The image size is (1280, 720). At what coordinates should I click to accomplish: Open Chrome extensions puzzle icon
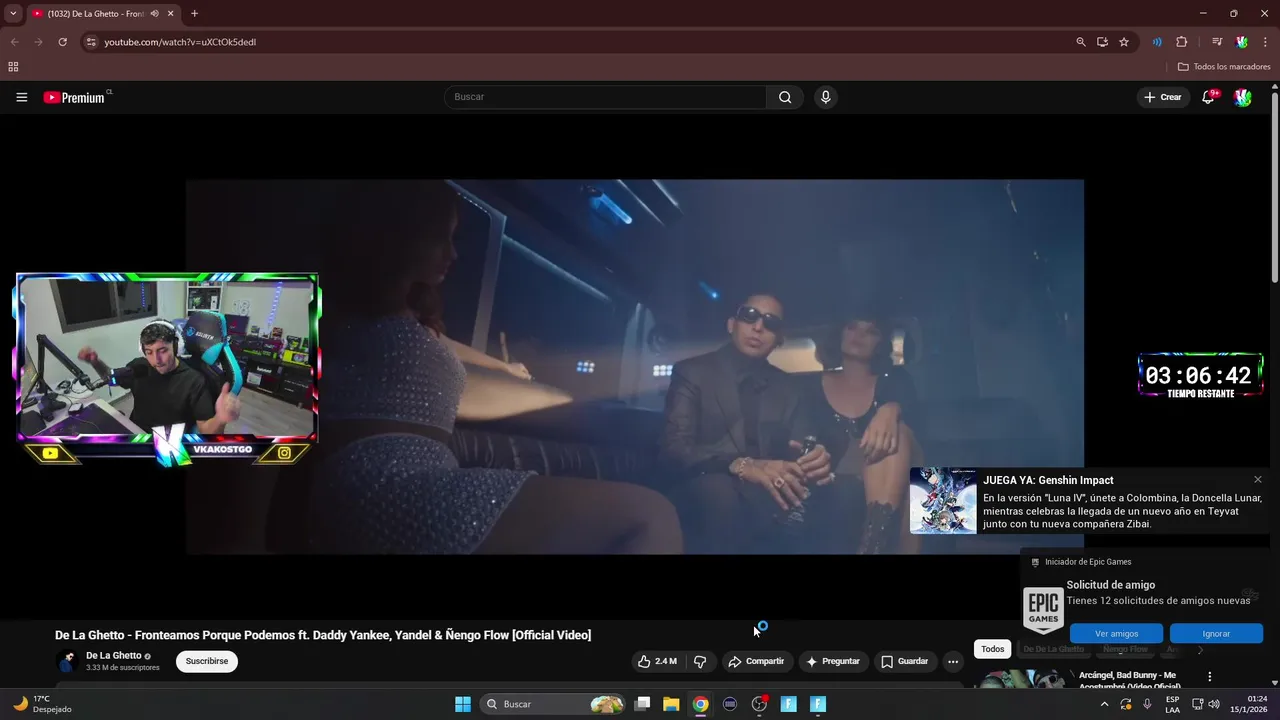click(1181, 42)
